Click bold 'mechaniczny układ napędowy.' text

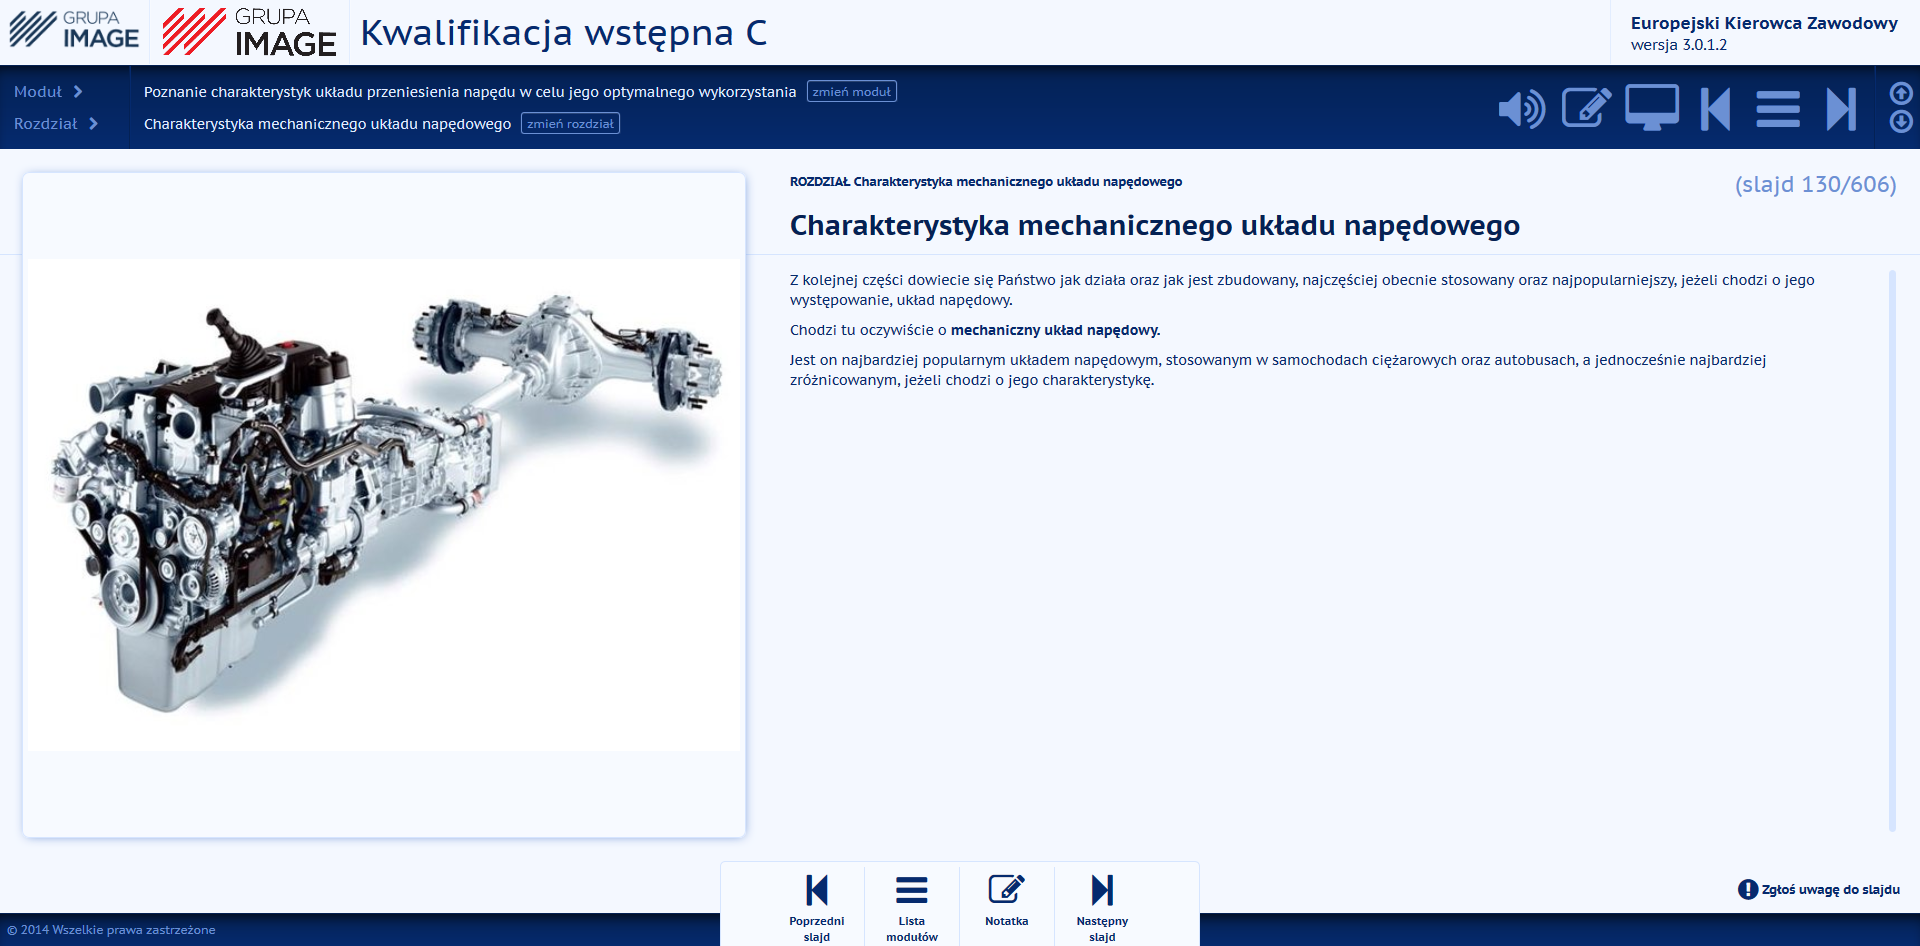[1055, 330]
